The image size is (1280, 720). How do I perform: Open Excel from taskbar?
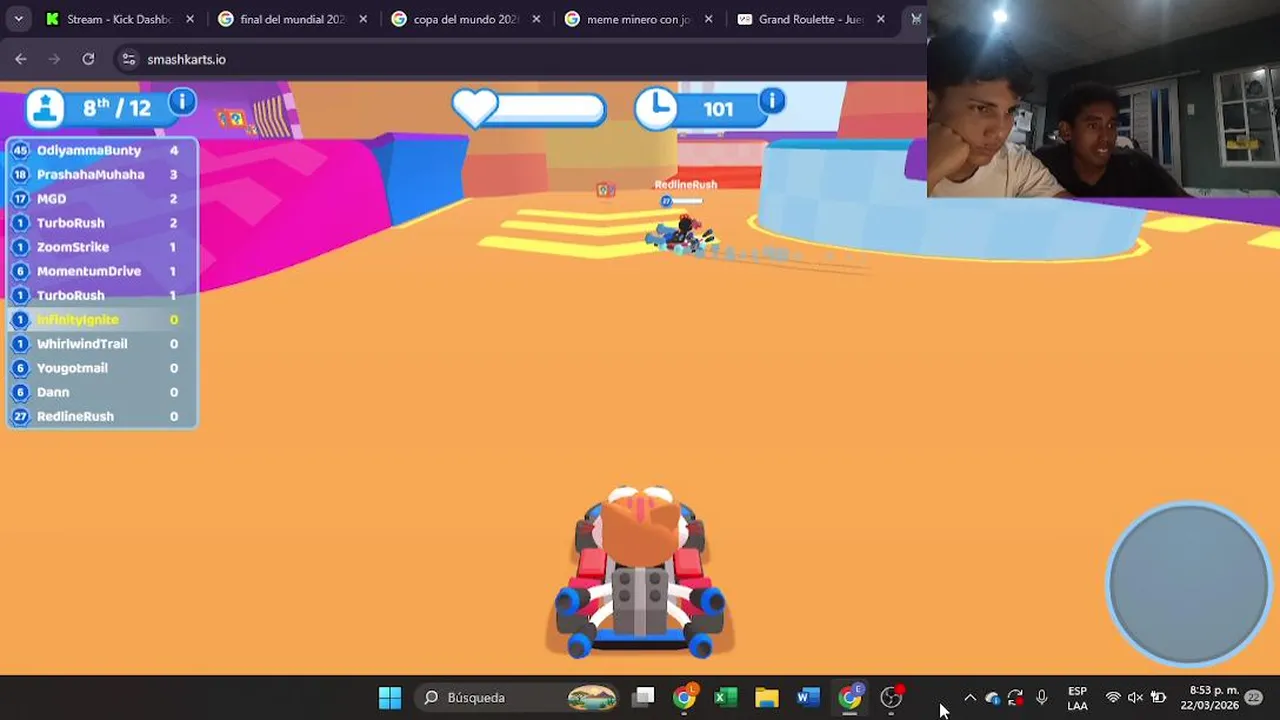point(726,697)
